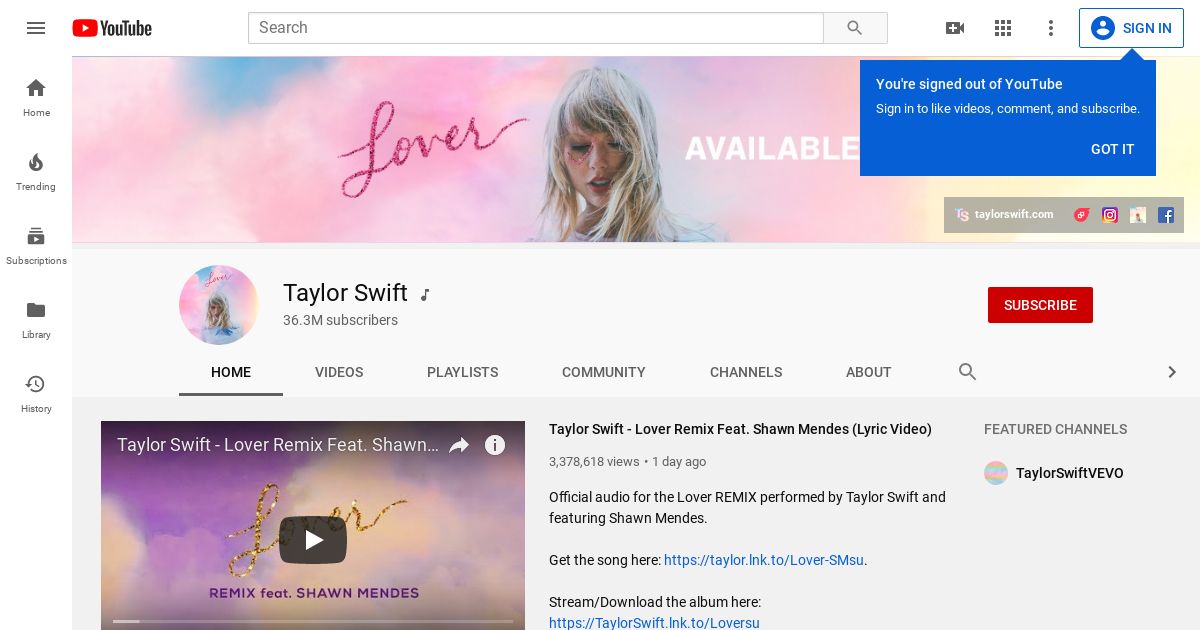Click the TaylorSwiftVEVO avatar
1200x630 pixels.
coord(996,473)
